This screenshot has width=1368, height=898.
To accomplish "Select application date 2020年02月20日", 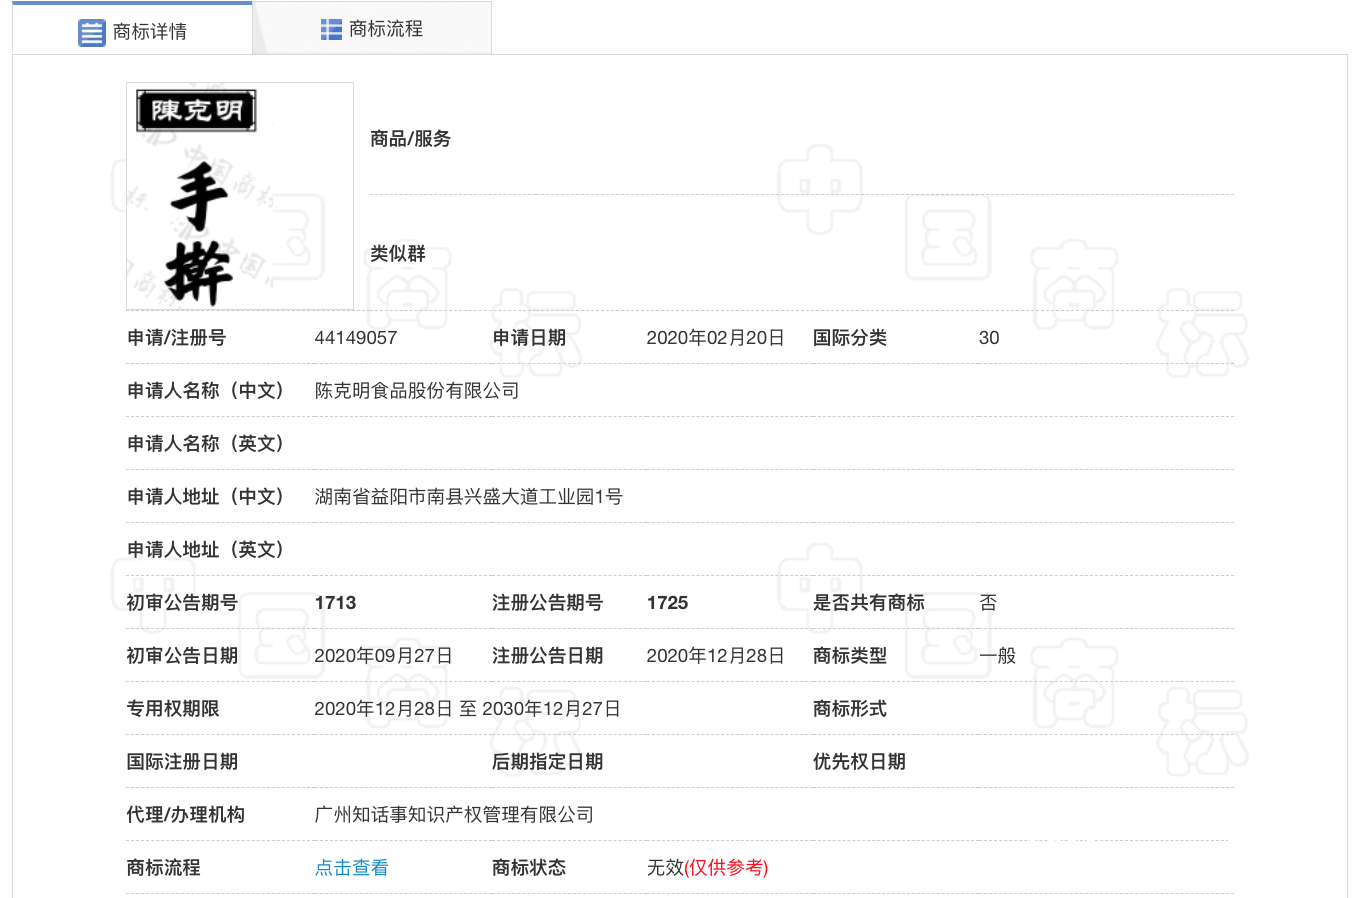I will (715, 338).
